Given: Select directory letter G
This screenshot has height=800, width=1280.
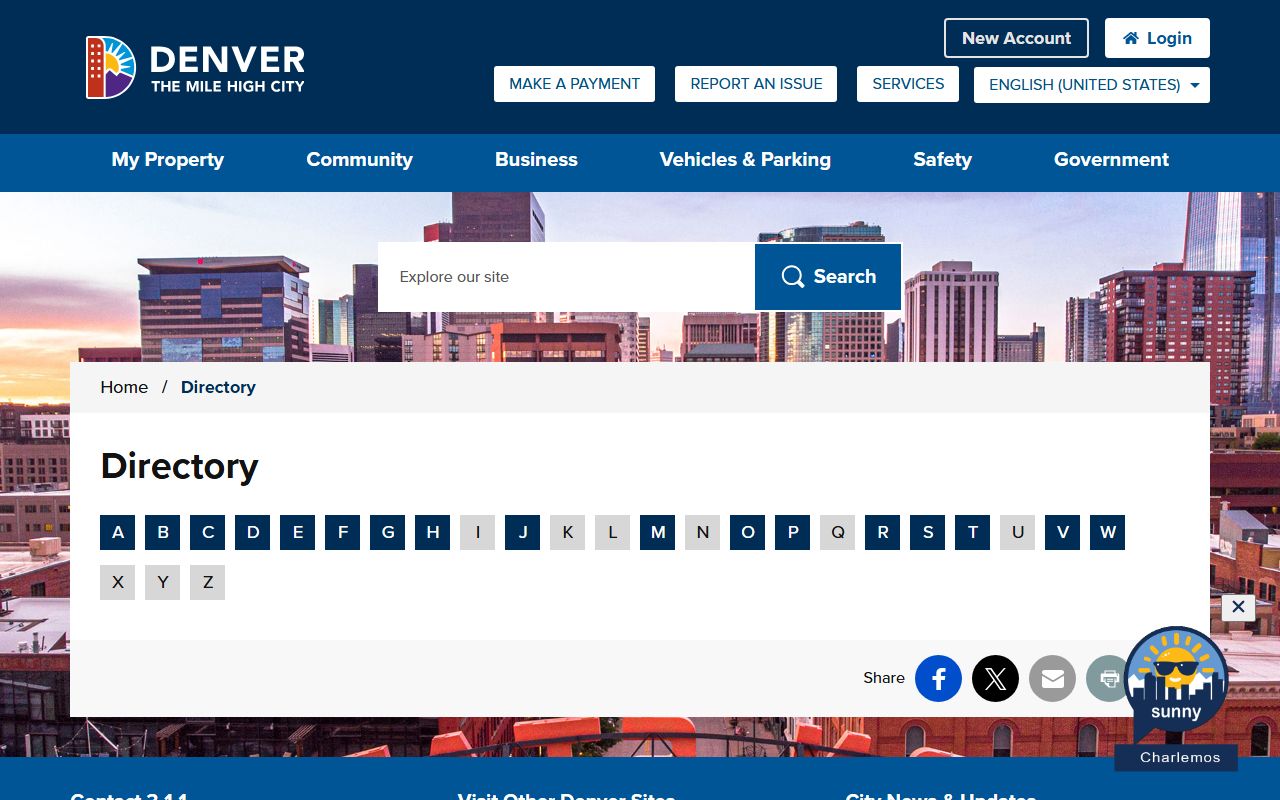Looking at the screenshot, I should (x=387, y=532).
